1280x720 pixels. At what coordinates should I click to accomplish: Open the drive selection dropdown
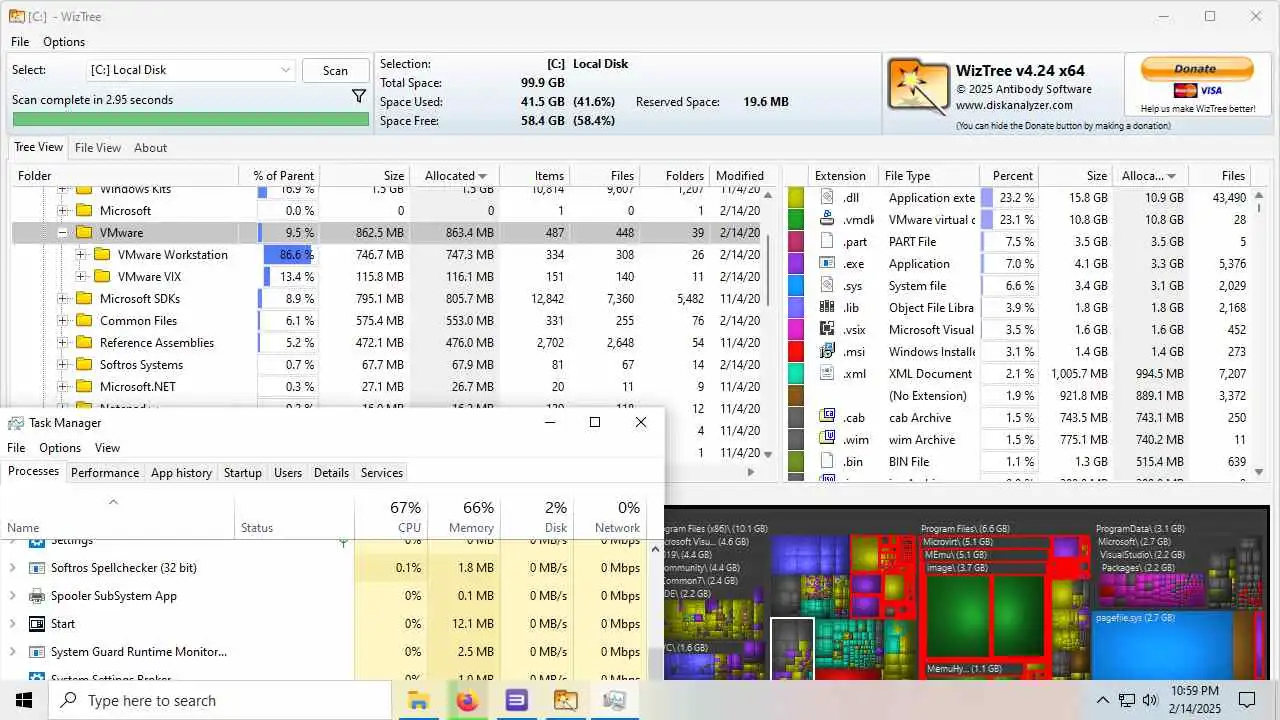[x=190, y=70]
